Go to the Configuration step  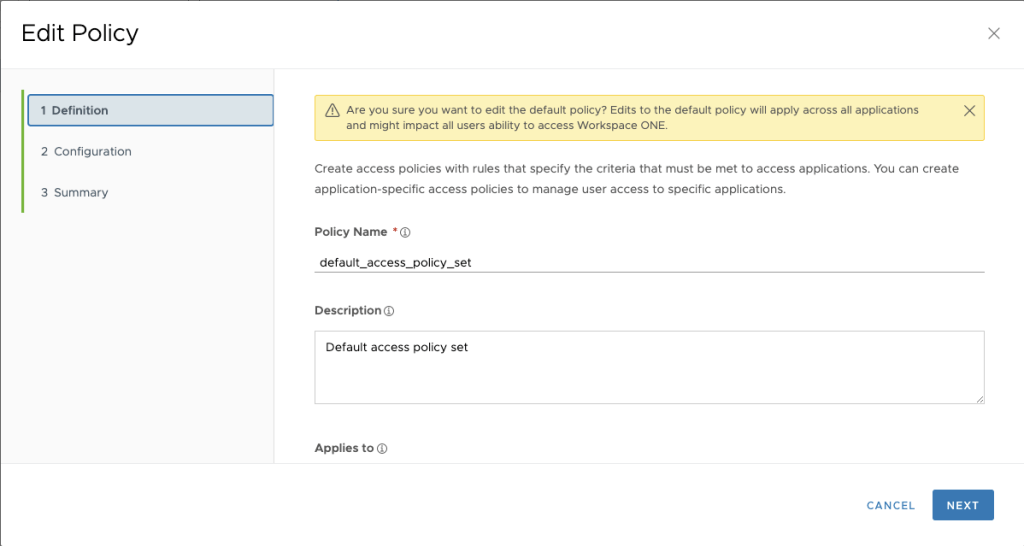[86, 152]
